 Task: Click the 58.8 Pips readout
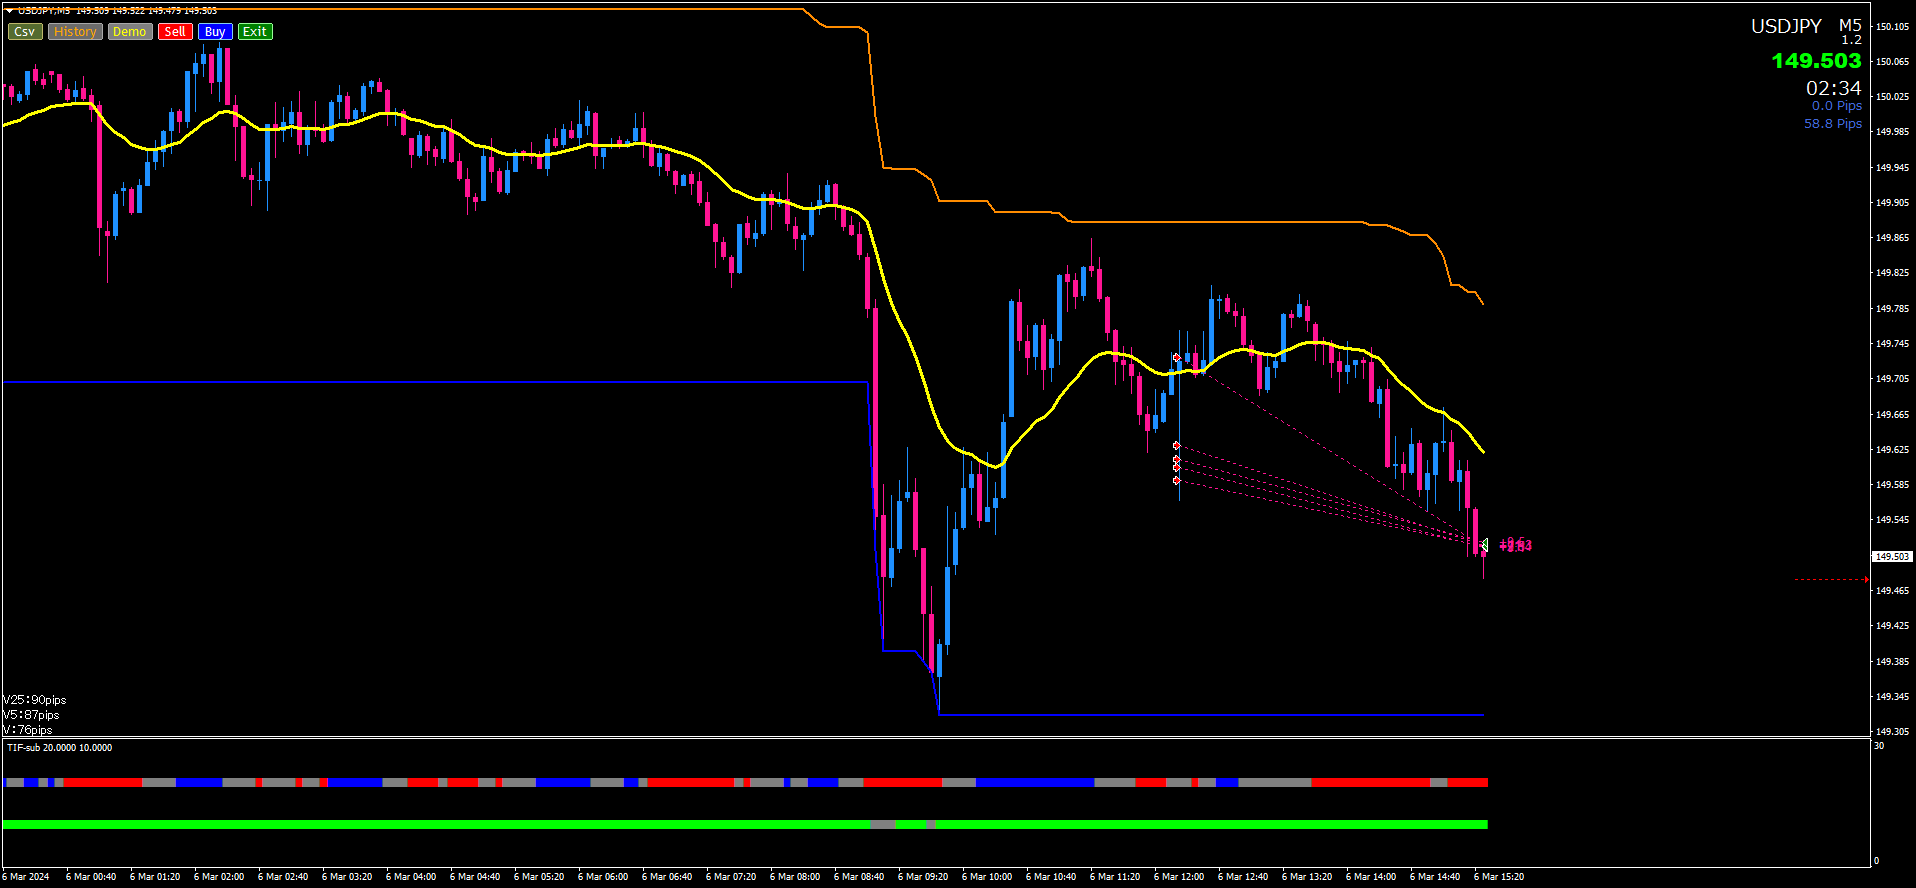point(1833,124)
